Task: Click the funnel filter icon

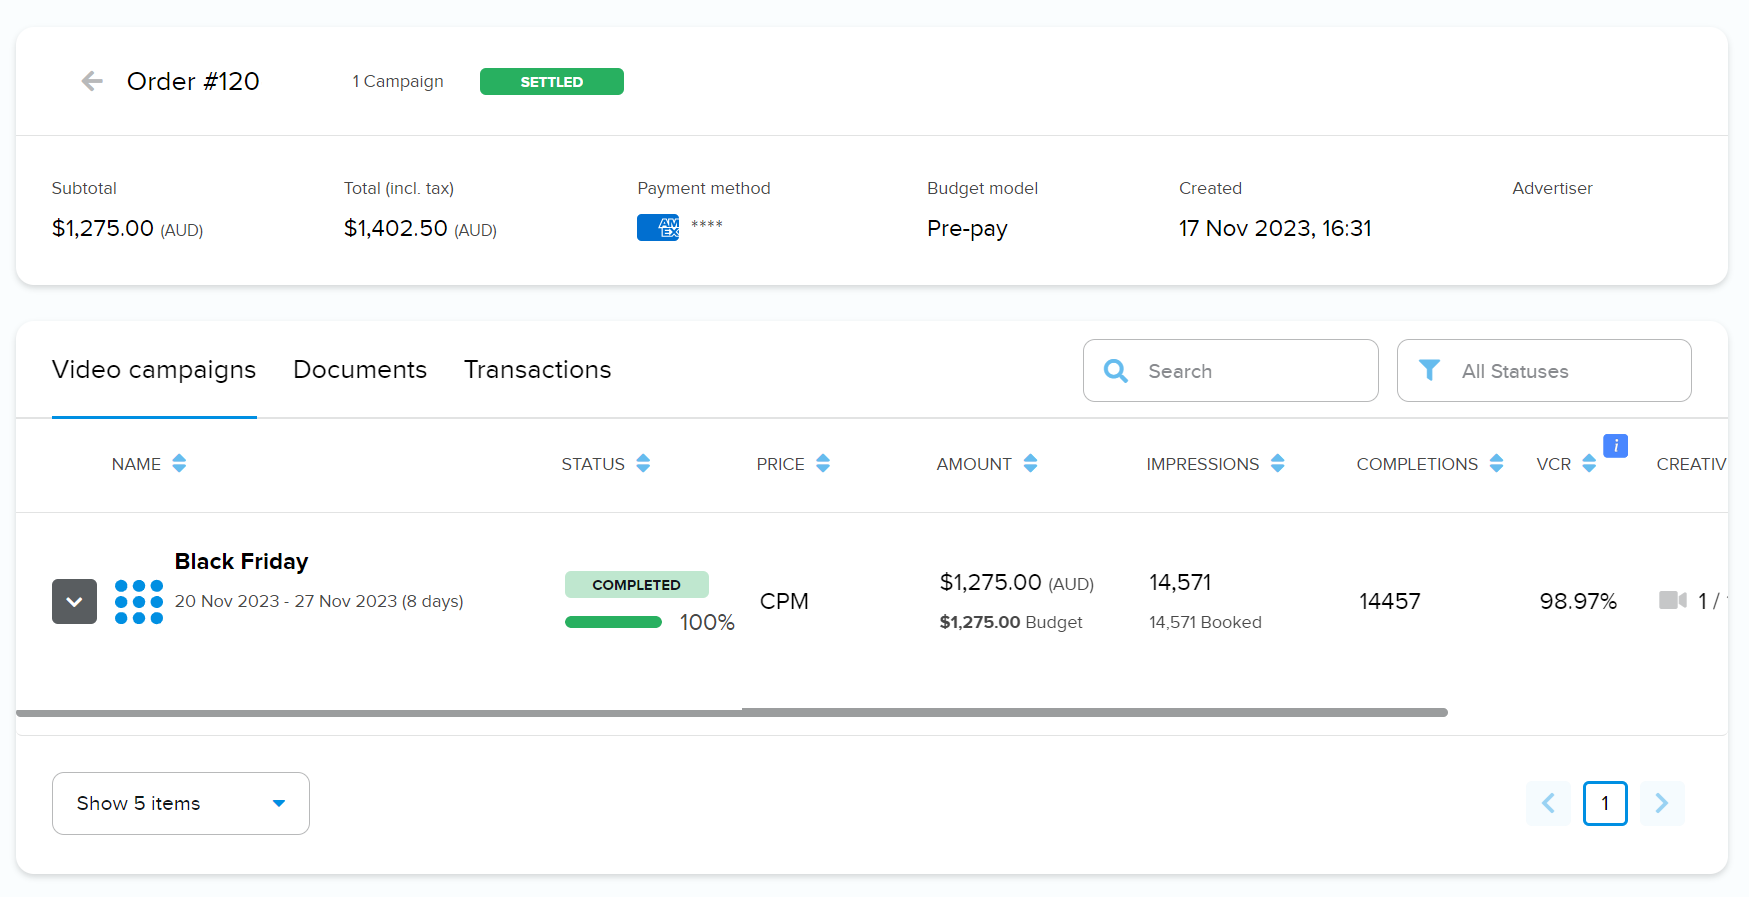Action: click(x=1430, y=371)
